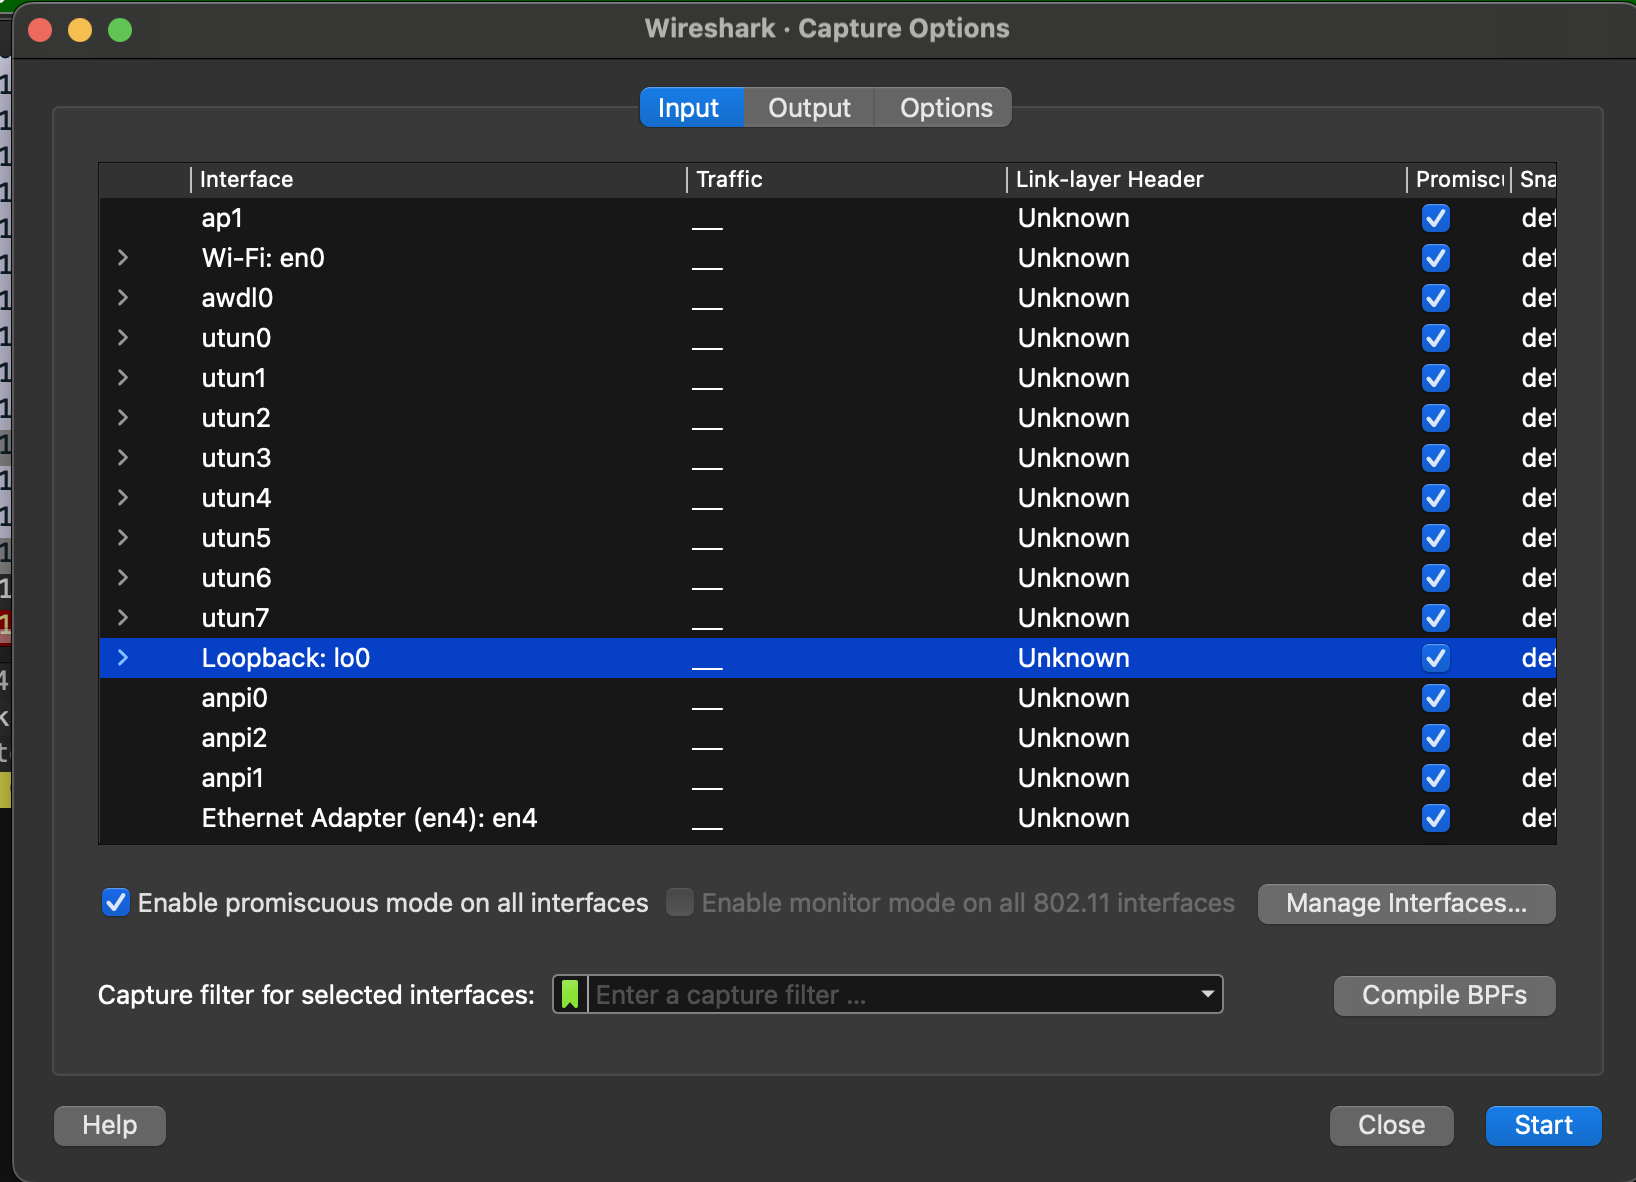The image size is (1636, 1182).
Task: Expand the utun5 interface row
Action: tap(123, 538)
